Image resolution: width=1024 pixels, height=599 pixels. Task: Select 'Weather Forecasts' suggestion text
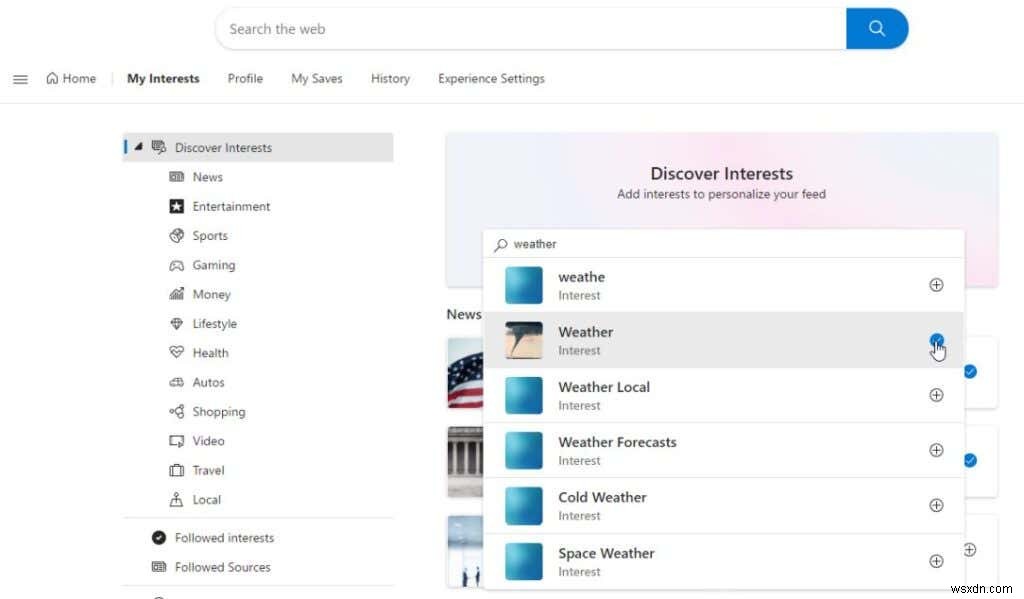tap(617, 442)
